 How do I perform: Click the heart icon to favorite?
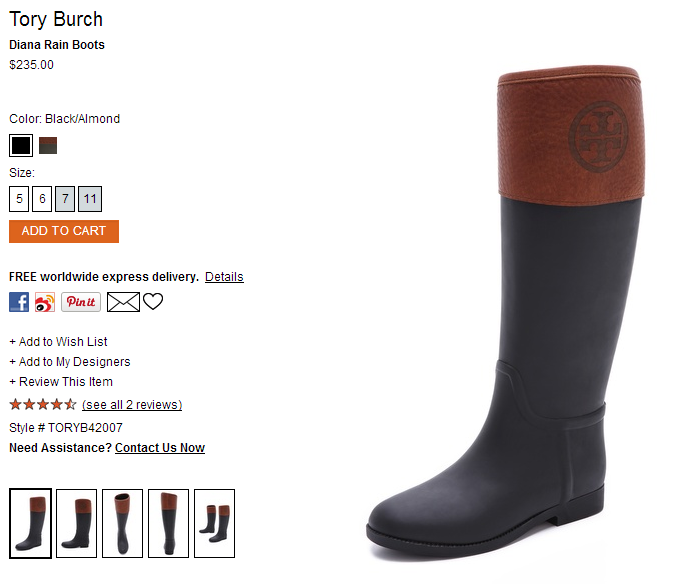(x=153, y=301)
